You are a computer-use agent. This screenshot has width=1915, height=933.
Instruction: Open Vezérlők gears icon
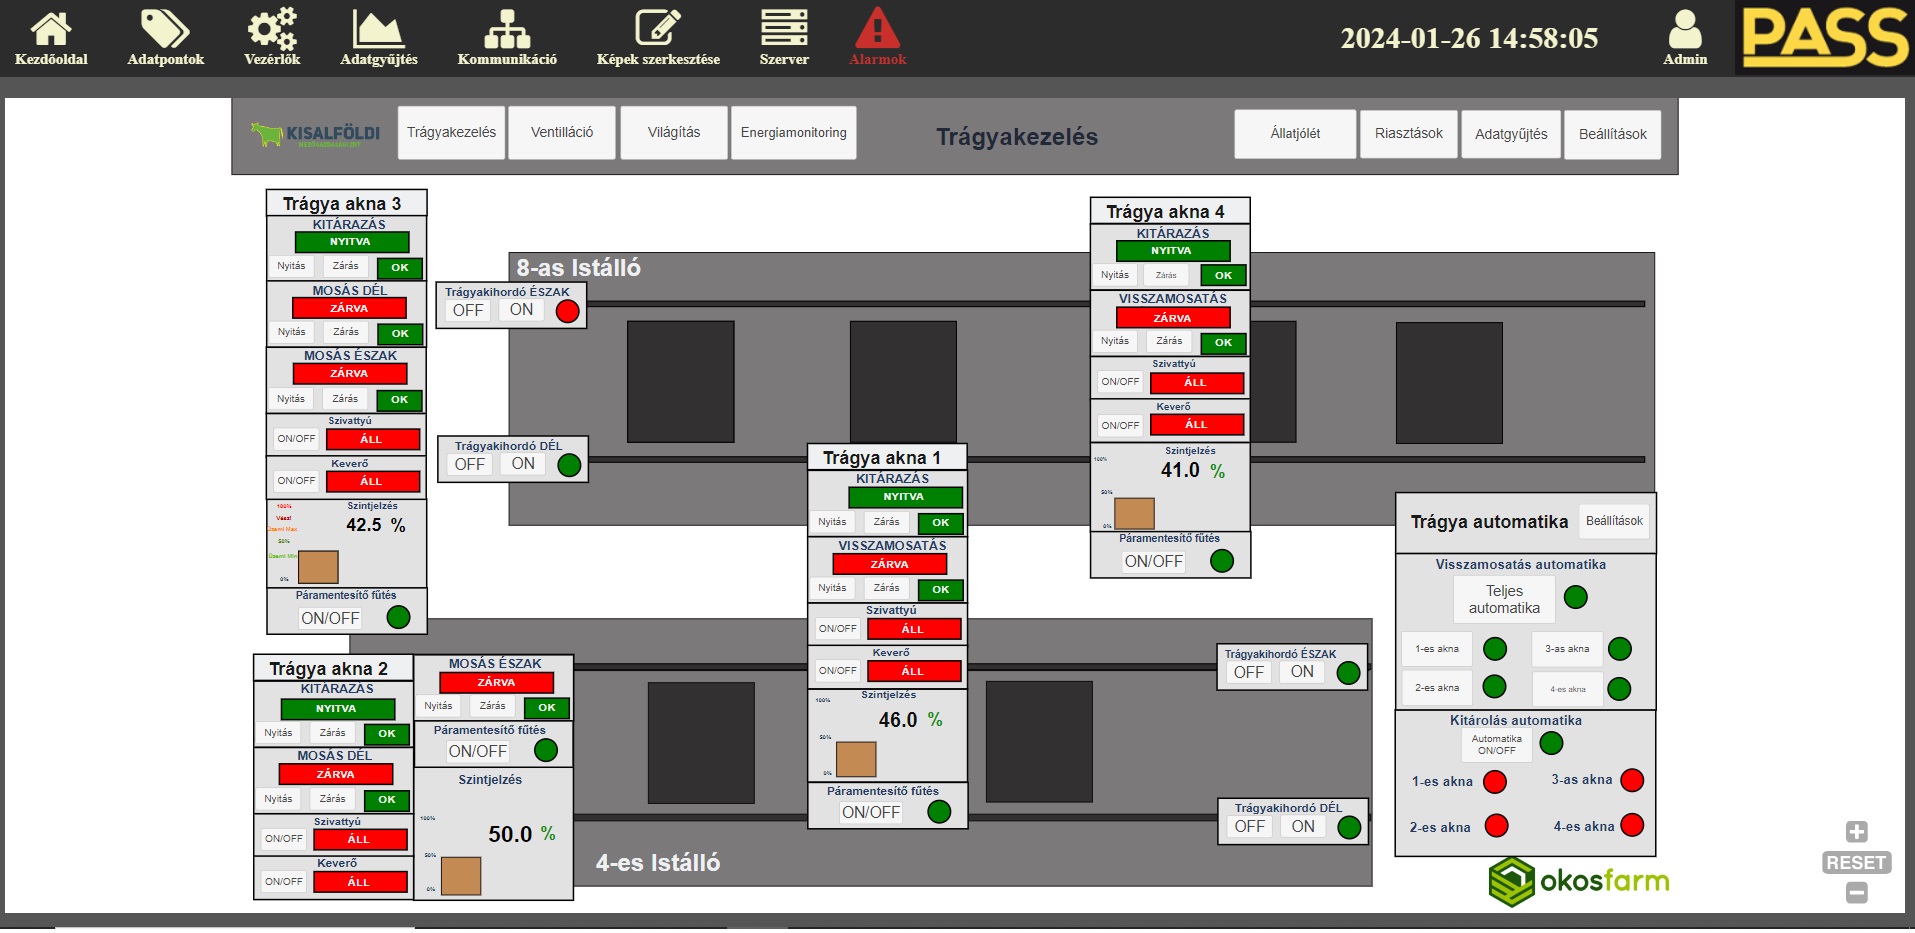[x=272, y=30]
